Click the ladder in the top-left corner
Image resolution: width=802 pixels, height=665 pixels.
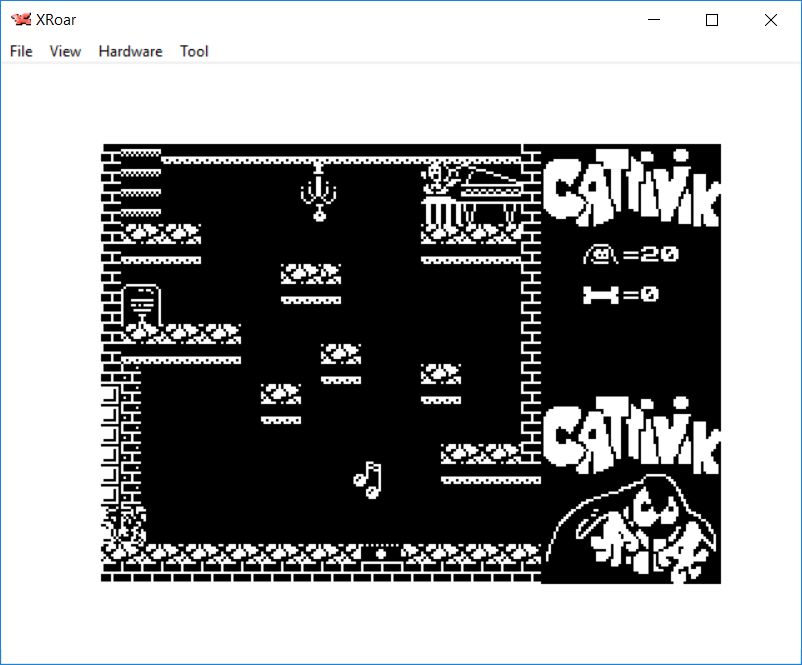click(140, 184)
